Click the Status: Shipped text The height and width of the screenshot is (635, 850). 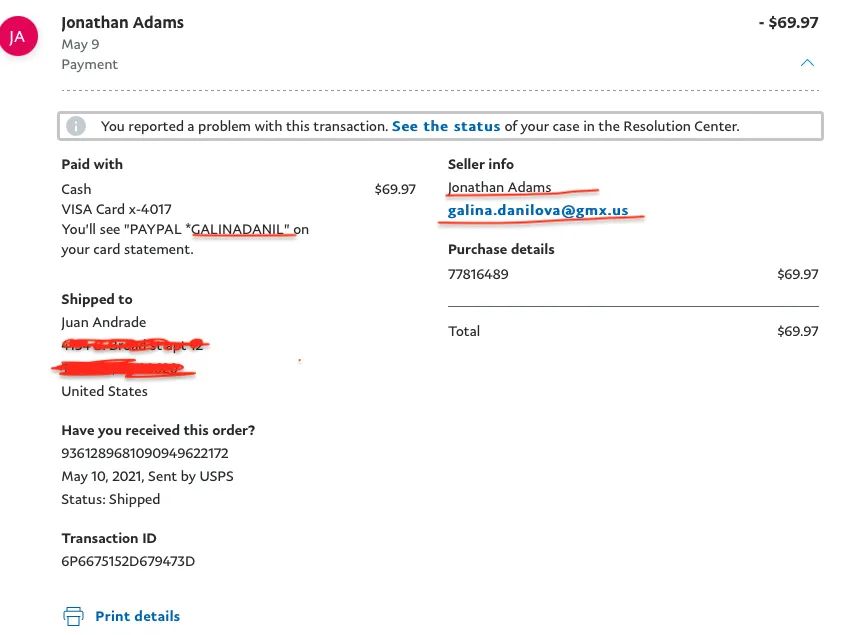click(x=111, y=499)
